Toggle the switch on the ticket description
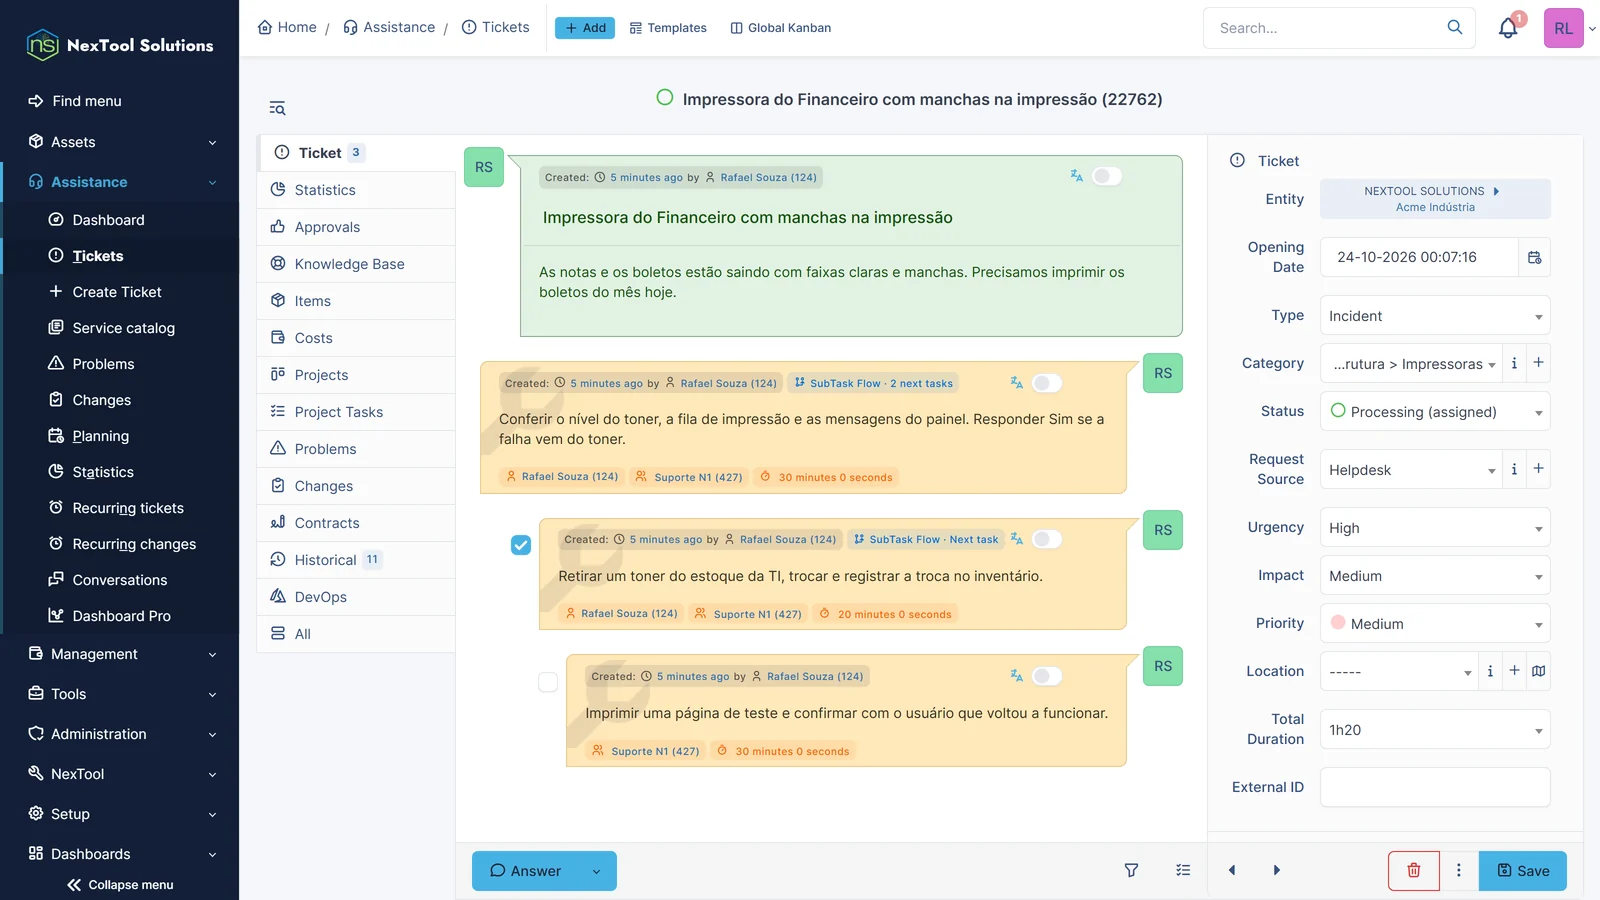This screenshot has width=1600, height=900. tap(1107, 176)
